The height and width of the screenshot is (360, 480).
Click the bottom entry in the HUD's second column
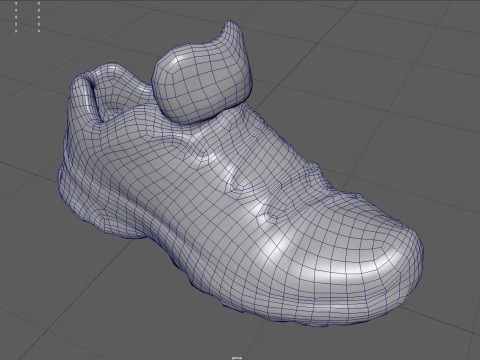(39, 31)
